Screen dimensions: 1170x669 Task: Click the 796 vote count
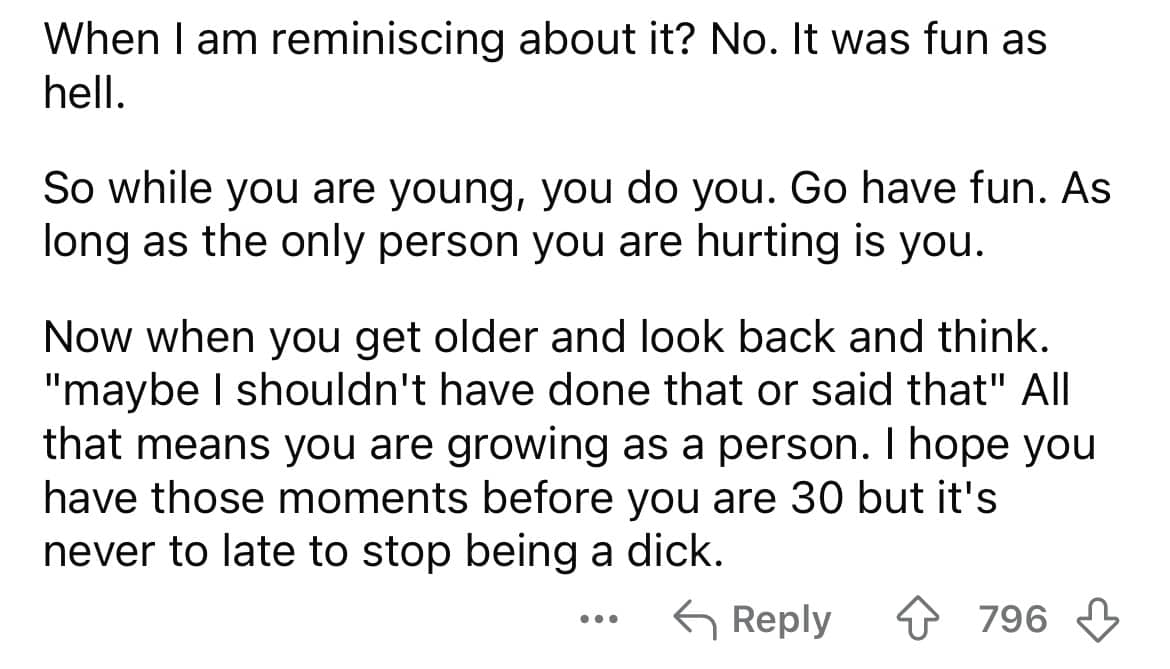coord(1013,619)
